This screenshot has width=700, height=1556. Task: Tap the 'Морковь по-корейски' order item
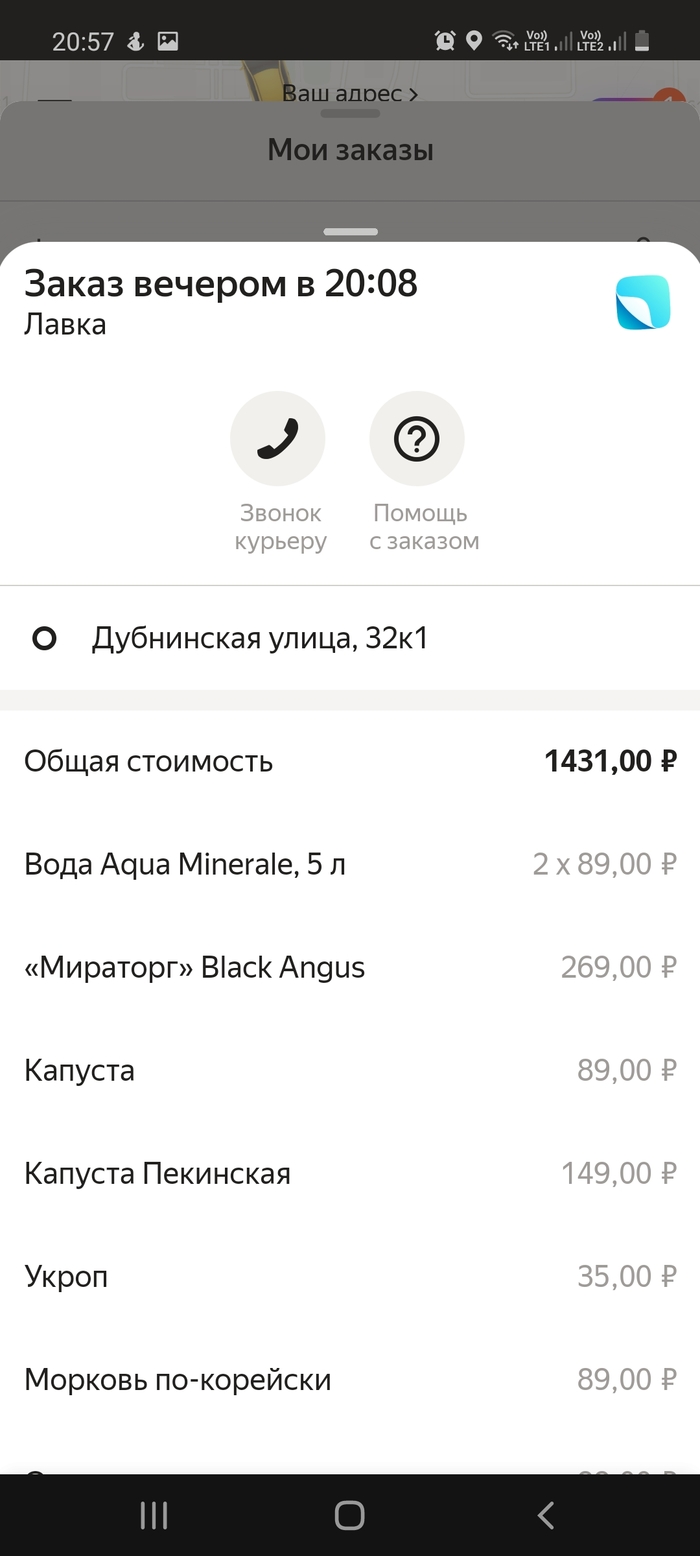click(177, 1380)
